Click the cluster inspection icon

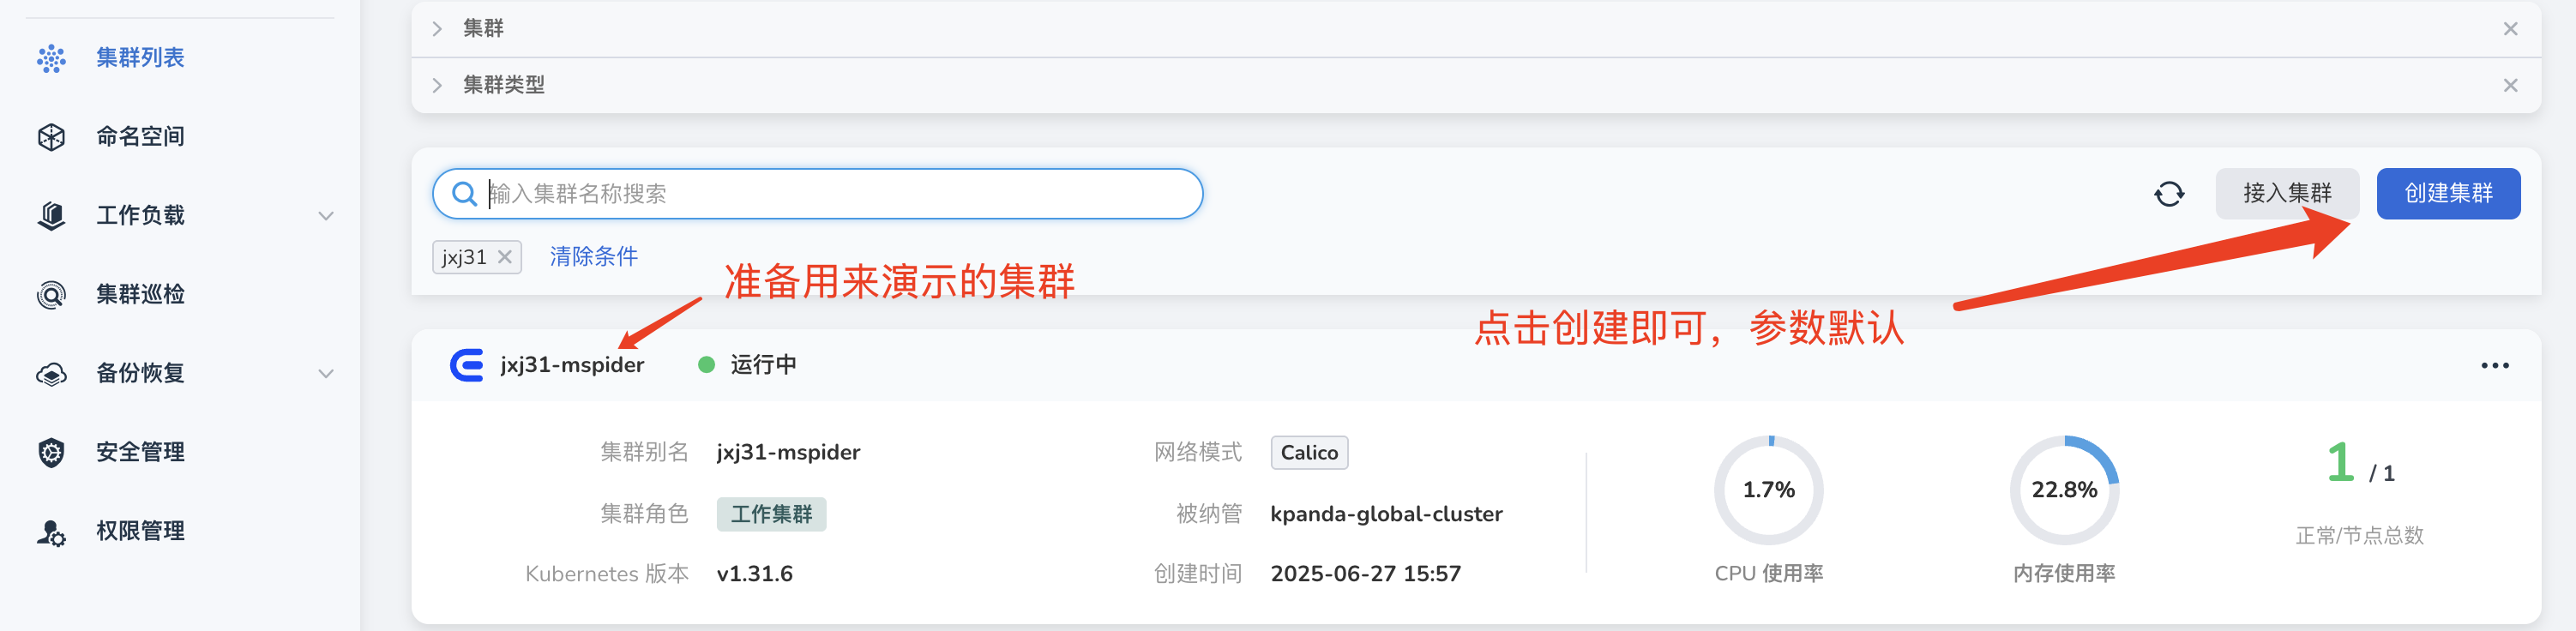point(51,295)
